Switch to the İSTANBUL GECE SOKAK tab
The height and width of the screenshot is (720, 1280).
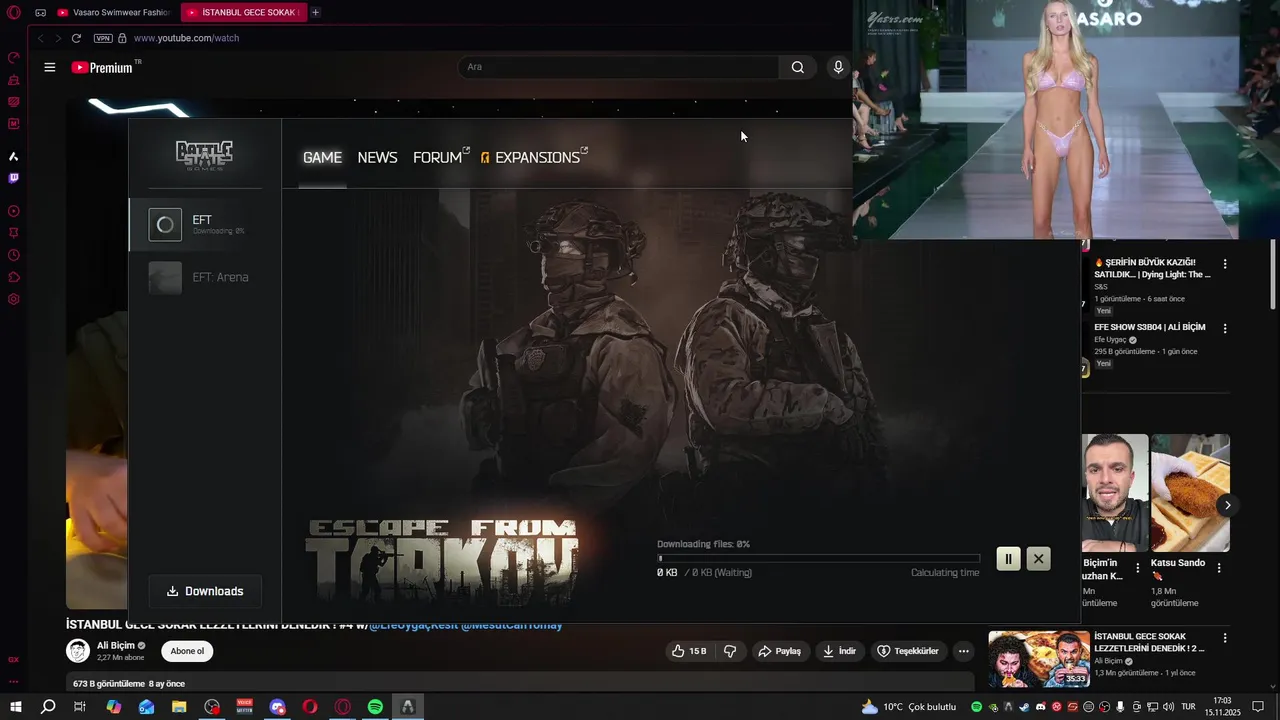click(245, 12)
